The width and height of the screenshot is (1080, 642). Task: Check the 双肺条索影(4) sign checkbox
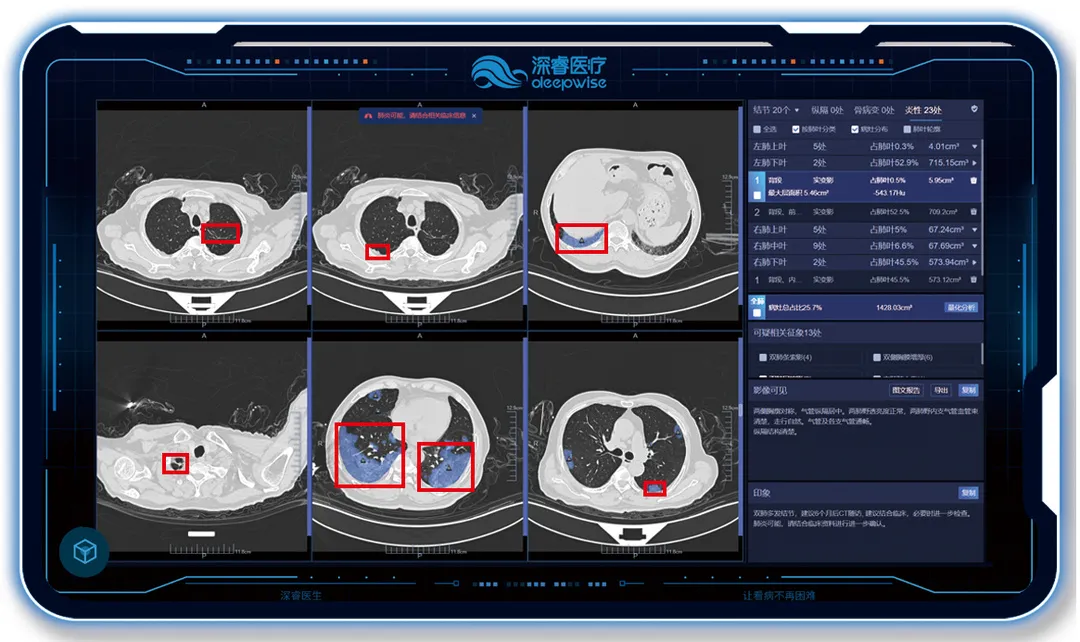(x=762, y=358)
